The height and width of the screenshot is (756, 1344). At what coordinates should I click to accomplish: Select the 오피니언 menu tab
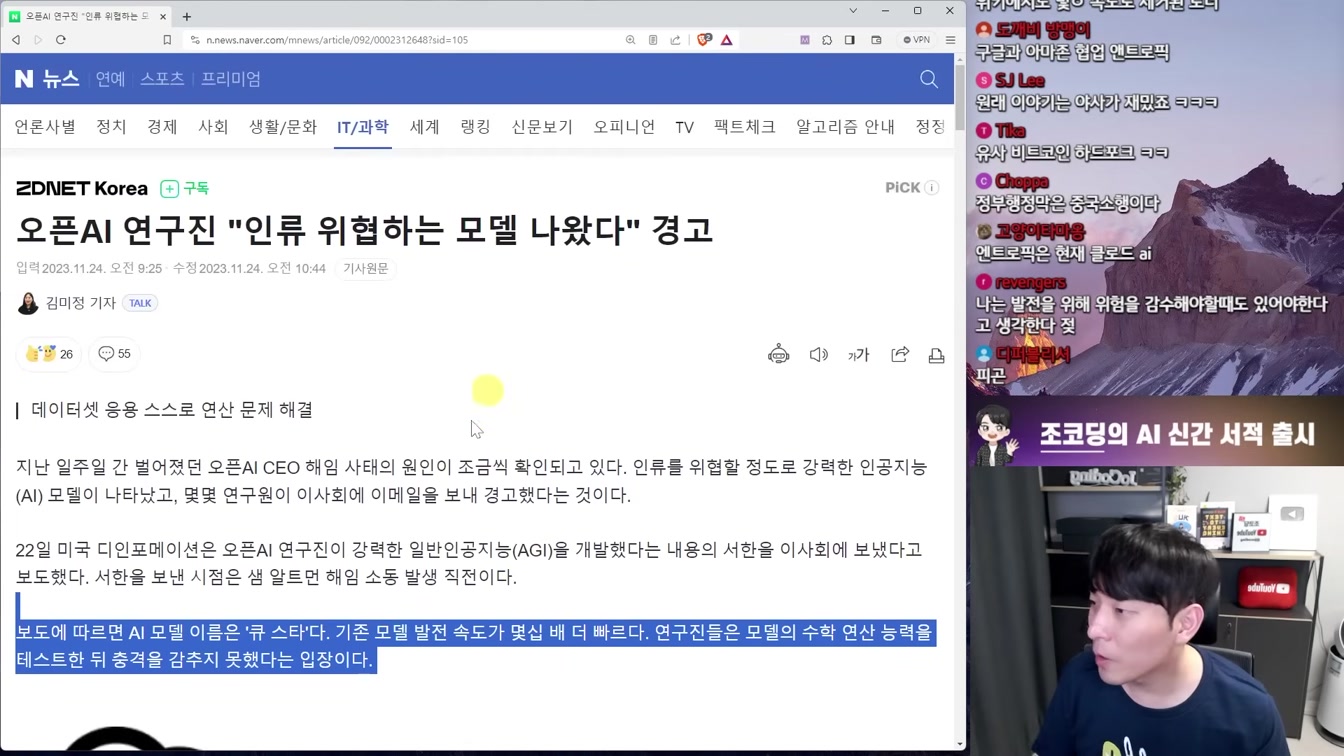tap(624, 127)
